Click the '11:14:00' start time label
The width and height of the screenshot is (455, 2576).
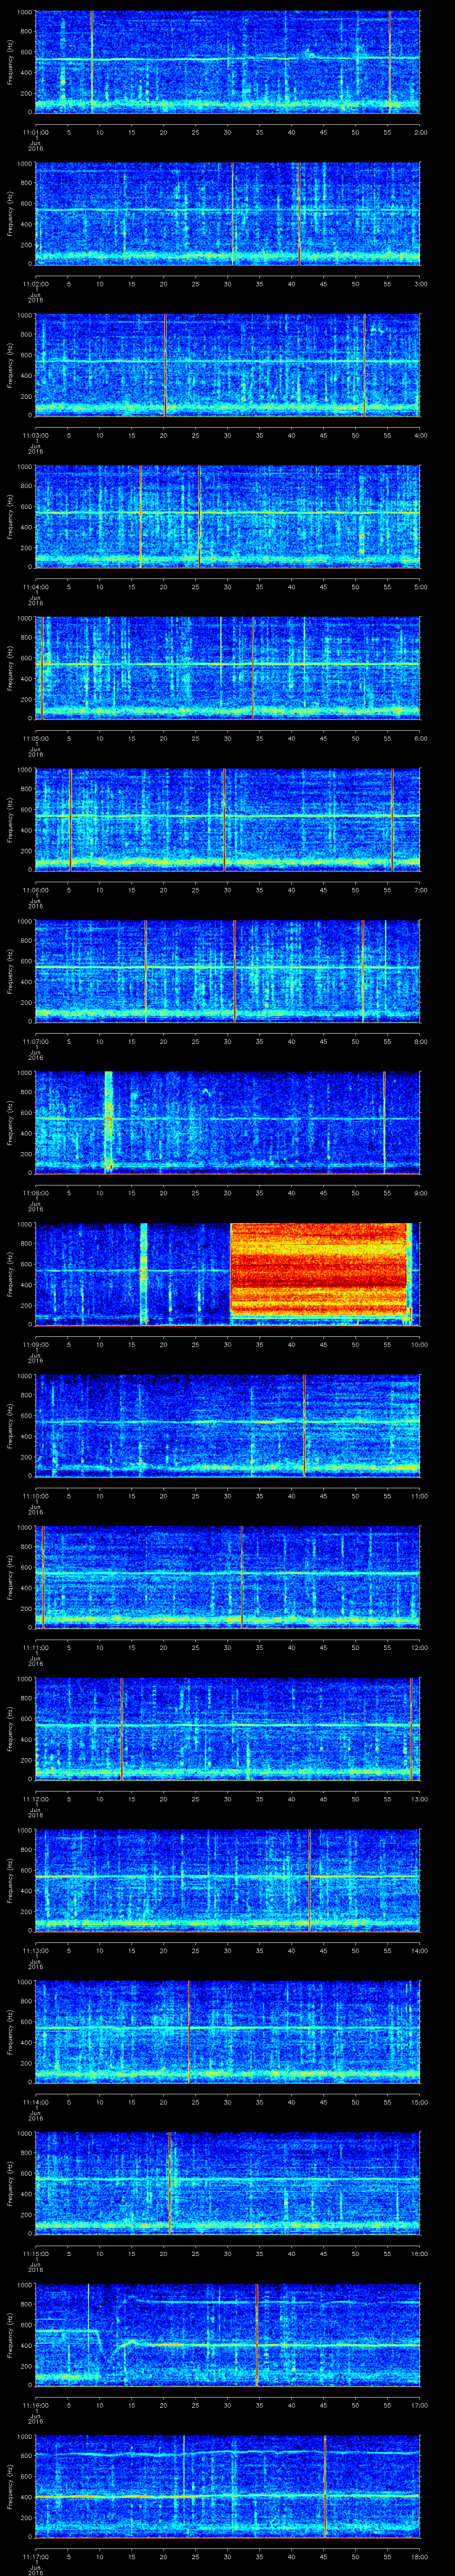pyautogui.click(x=35, y=2102)
